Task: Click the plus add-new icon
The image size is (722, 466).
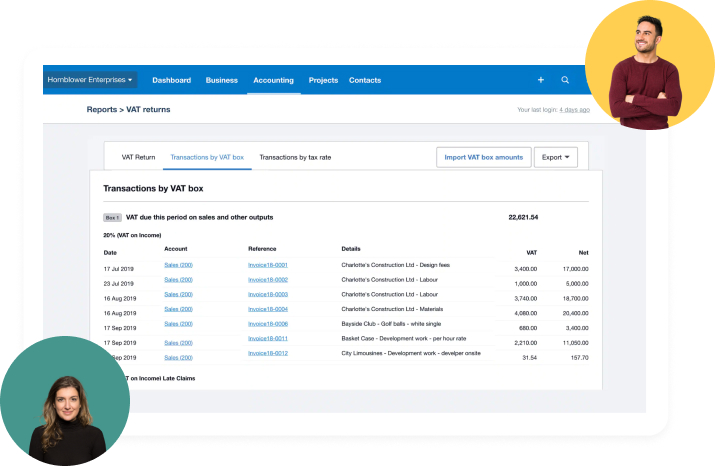Action: tap(541, 80)
